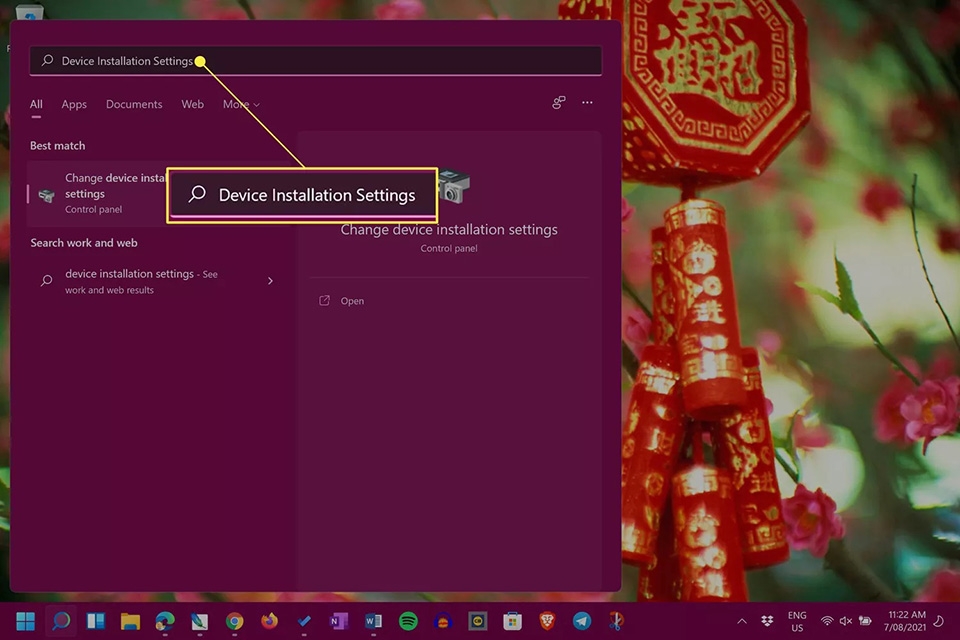
Task: Start Firefox from the taskbar
Action: pos(267,620)
